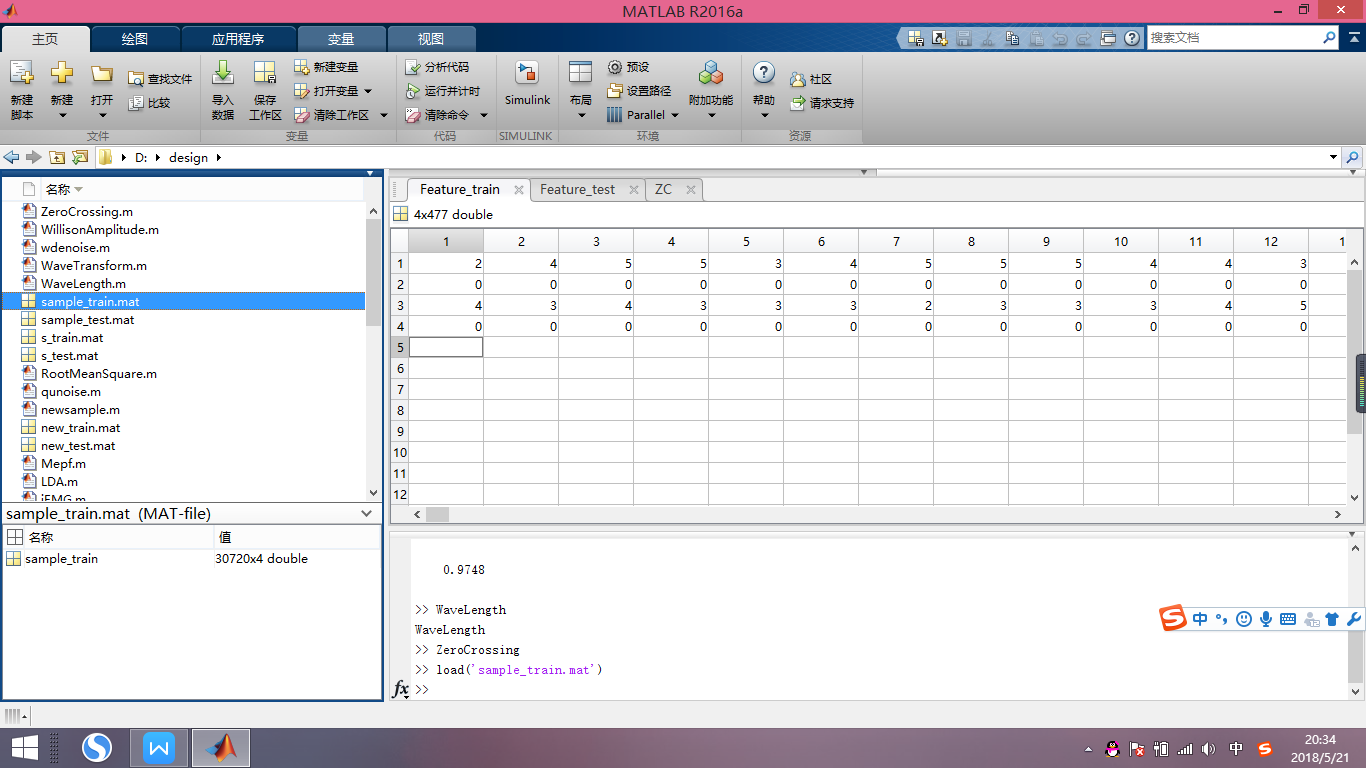
Task: Click the Set Path (设置路径) icon
Action: pos(615,91)
